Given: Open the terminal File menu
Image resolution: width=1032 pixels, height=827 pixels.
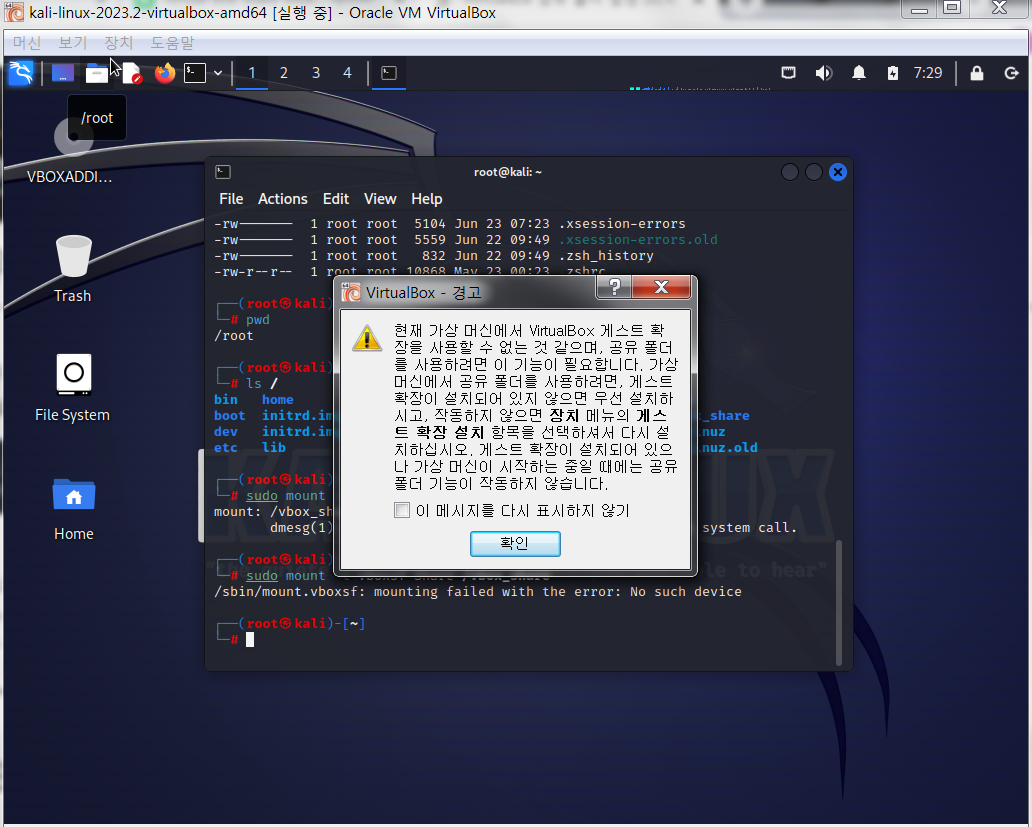Looking at the screenshot, I should (231, 199).
